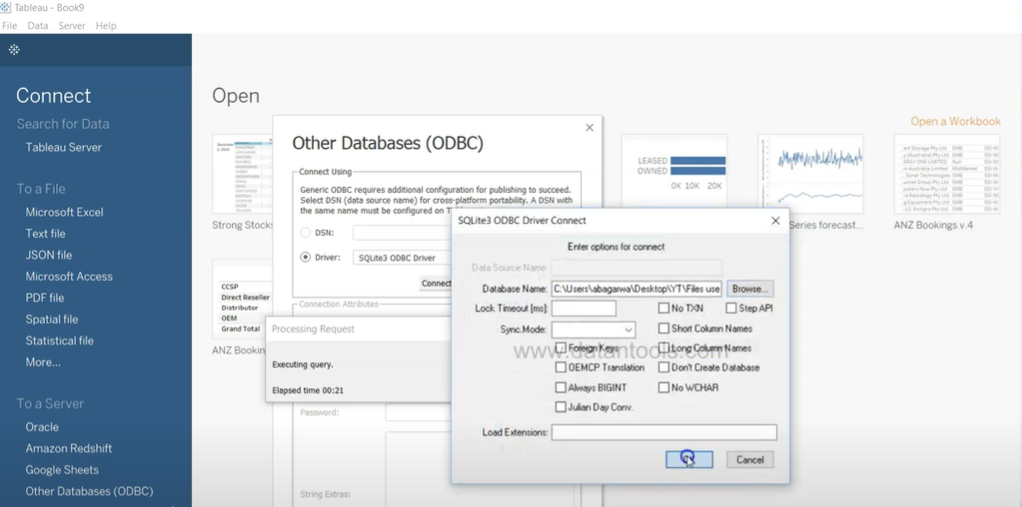Connect to a Spatial file
The width and height of the screenshot is (1022, 507).
point(52,319)
